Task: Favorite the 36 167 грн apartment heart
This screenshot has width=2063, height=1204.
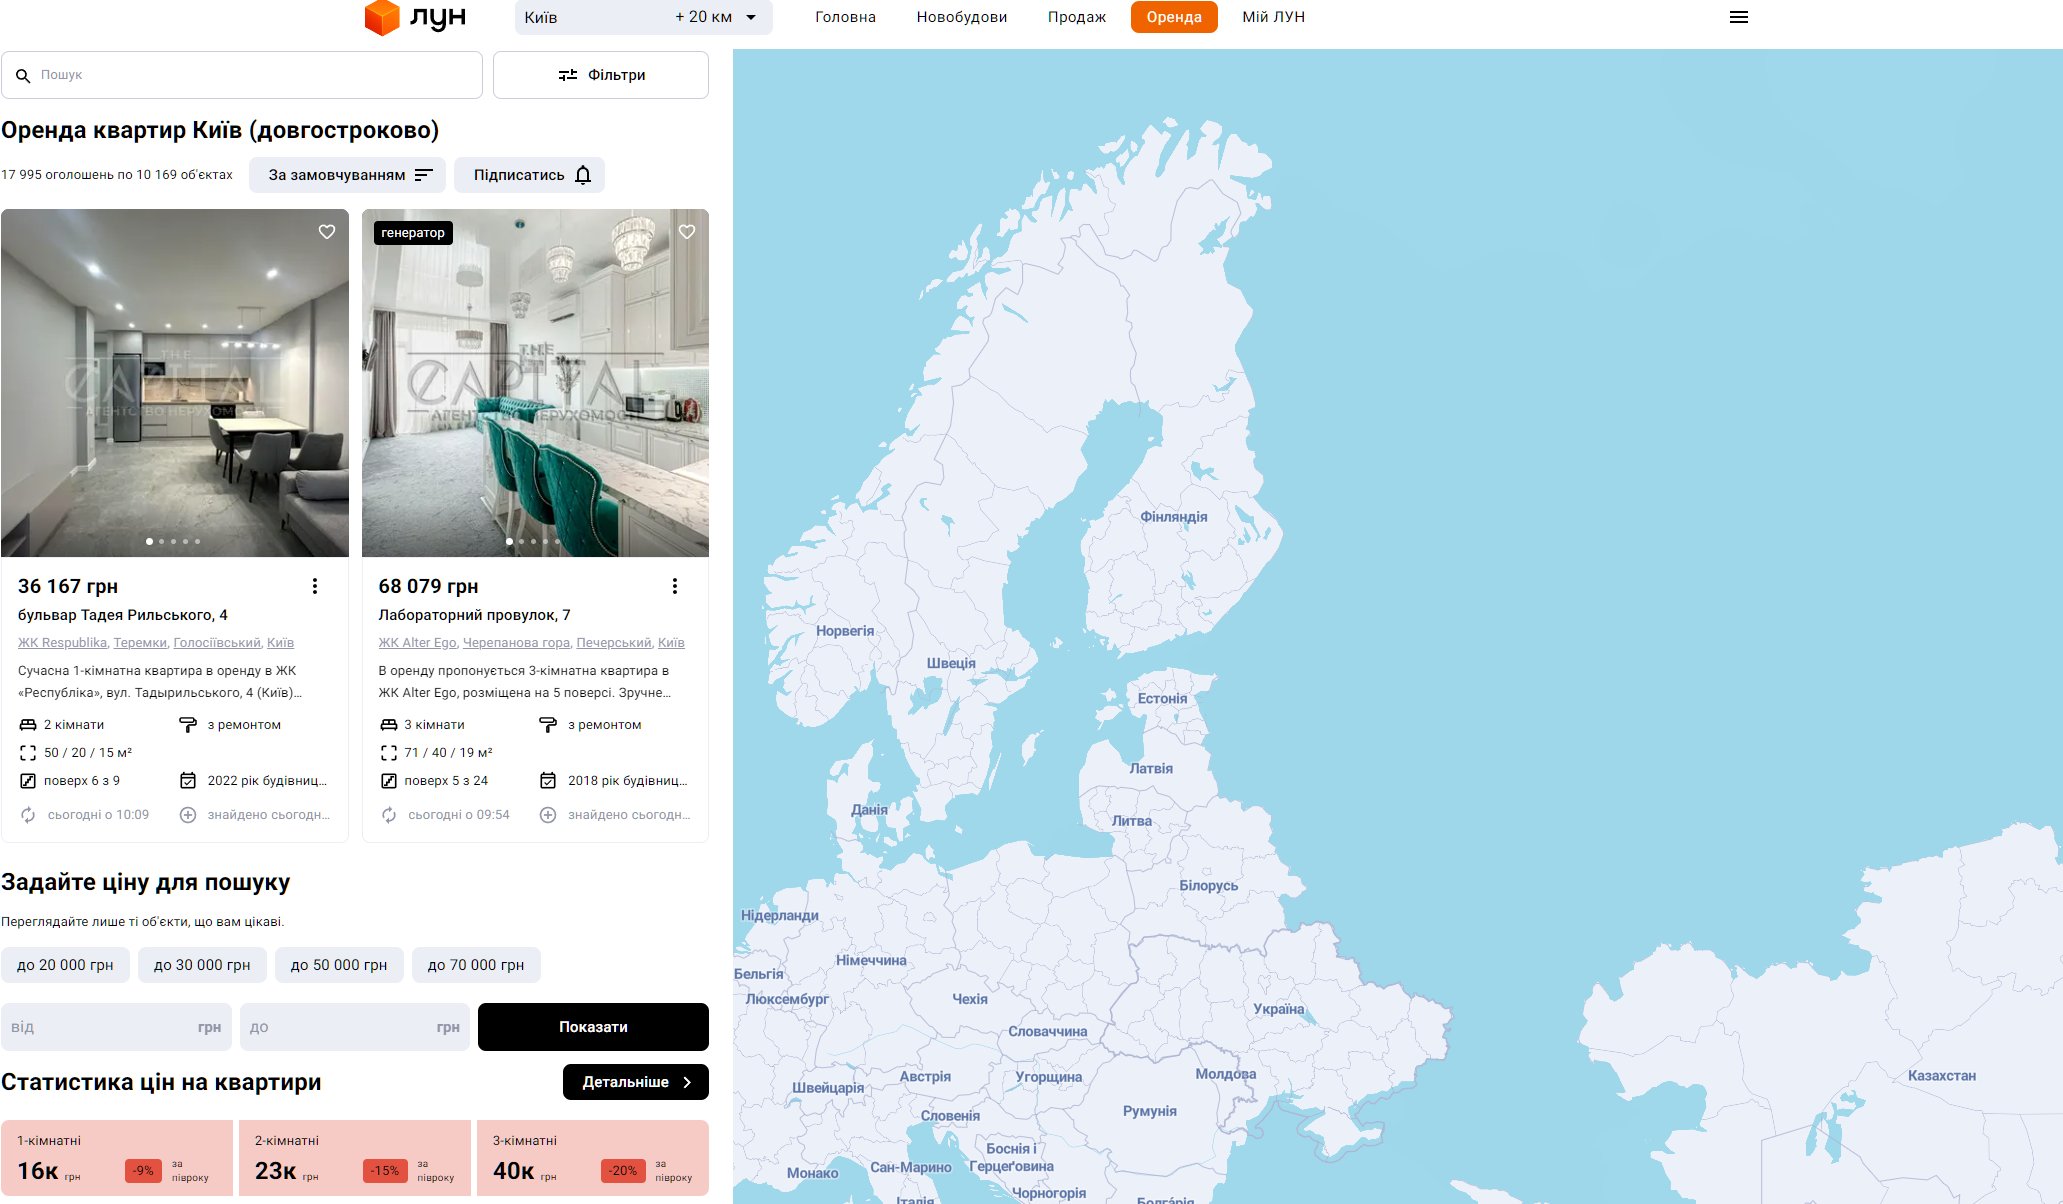Action: click(x=327, y=232)
